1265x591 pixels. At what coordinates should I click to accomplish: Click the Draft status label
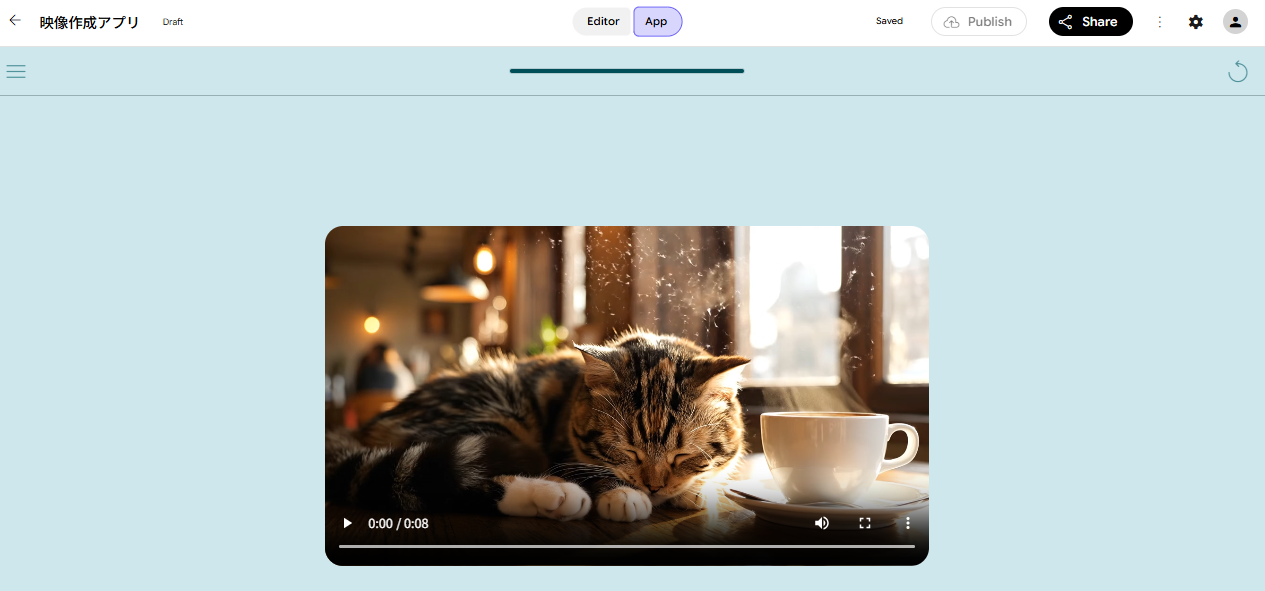click(173, 22)
